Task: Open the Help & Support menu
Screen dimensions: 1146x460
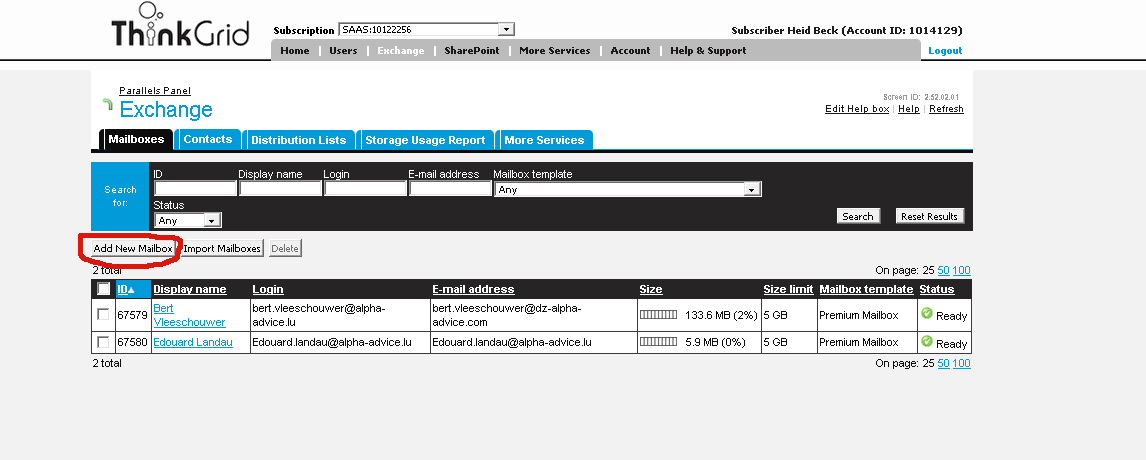Action: 708,50
